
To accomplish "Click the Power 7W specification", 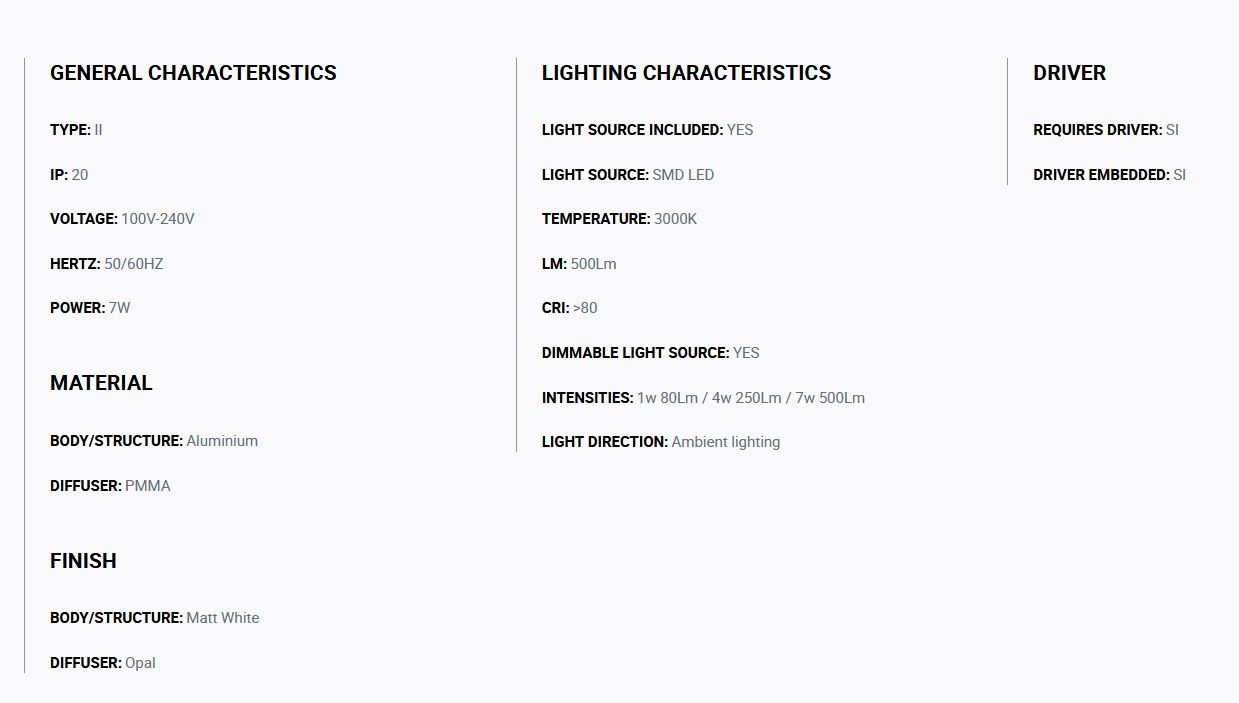I will coord(90,308).
